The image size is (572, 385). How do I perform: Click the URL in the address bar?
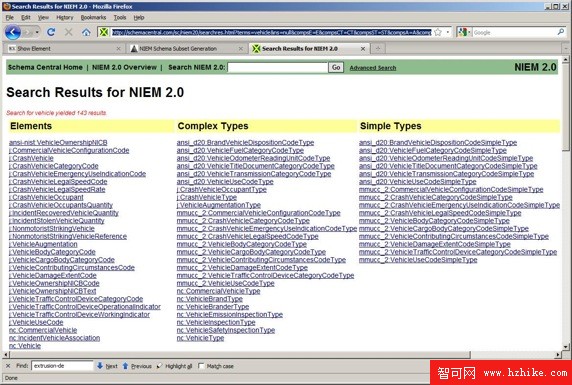(271, 32)
